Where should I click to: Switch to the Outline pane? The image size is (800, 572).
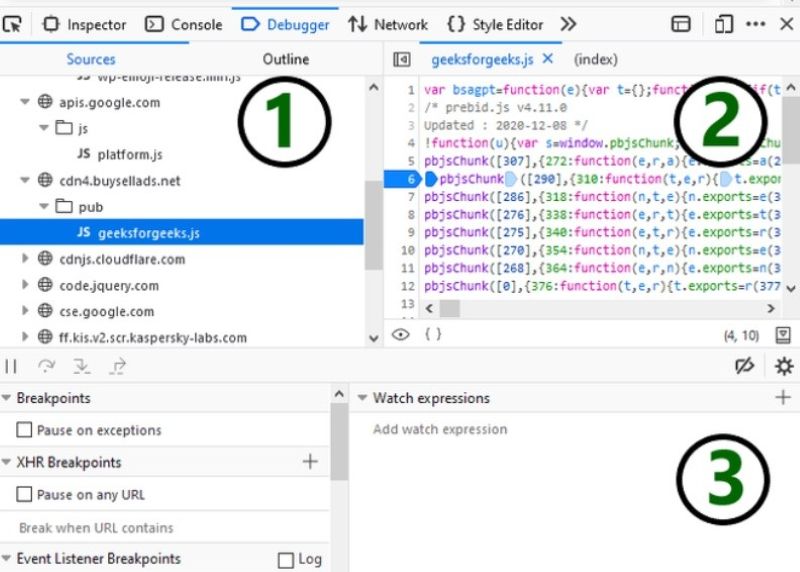286,59
